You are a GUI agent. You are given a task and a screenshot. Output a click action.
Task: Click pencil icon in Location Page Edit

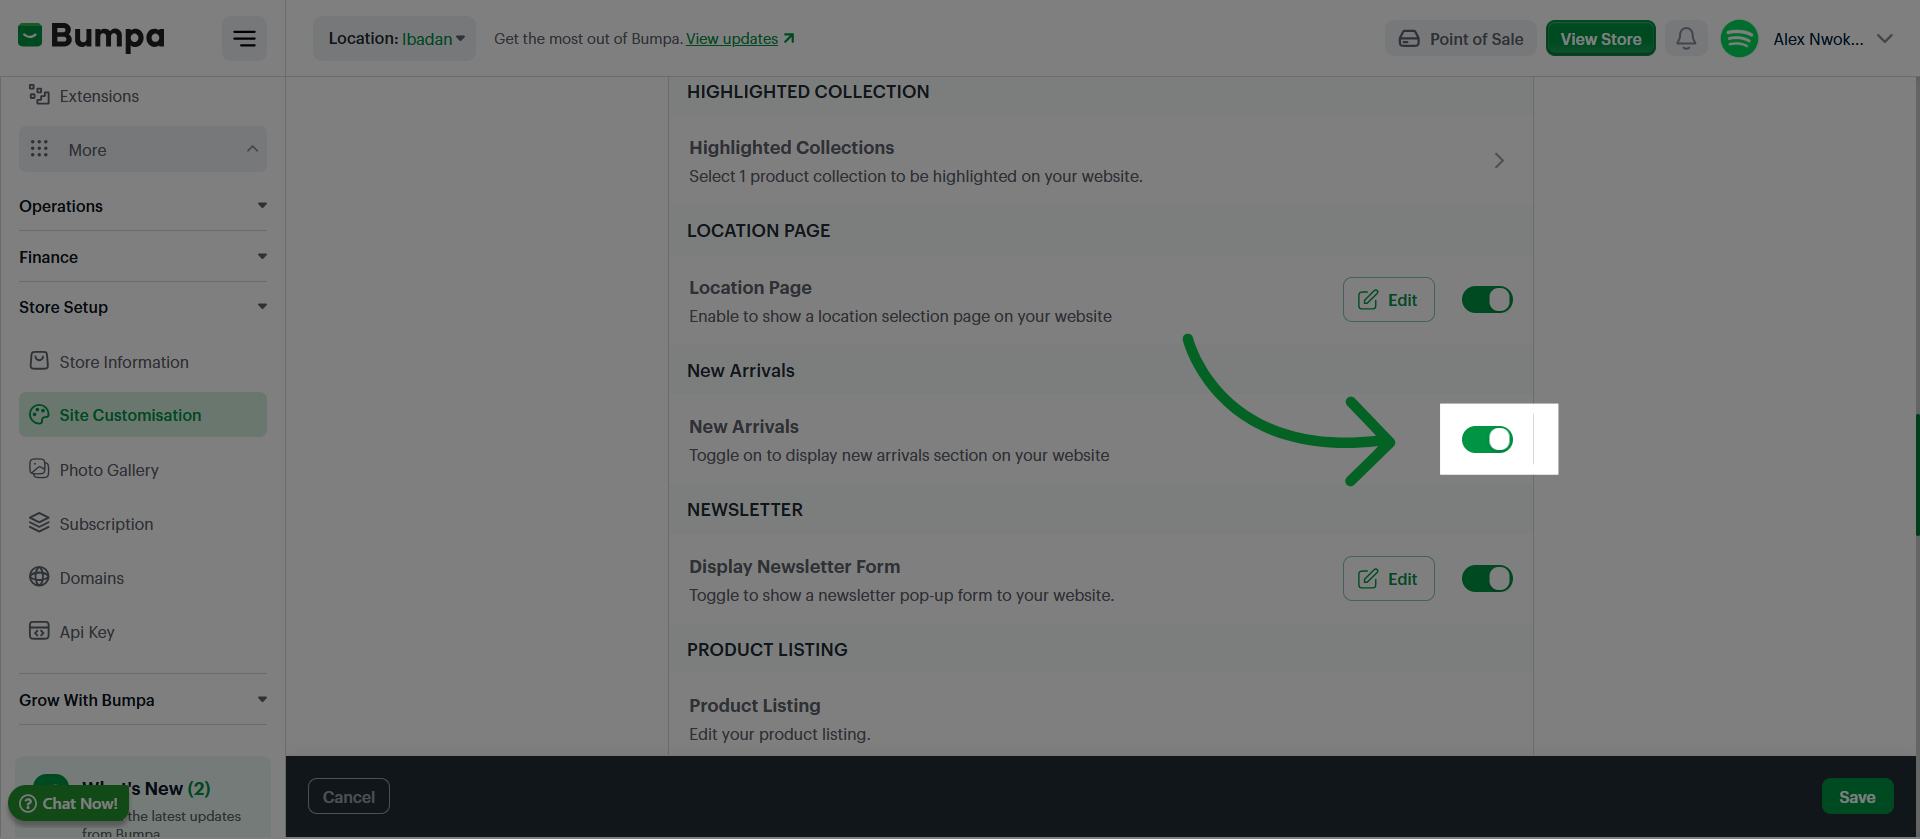(1368, 300)
